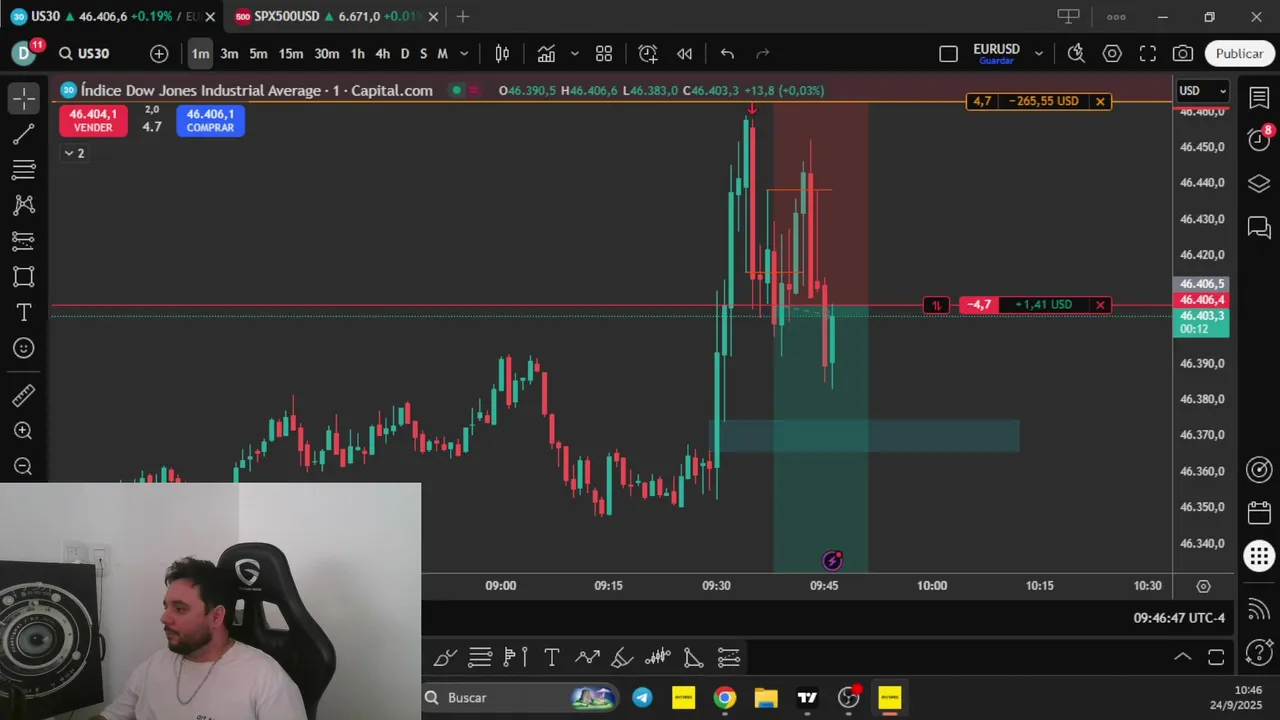Open the emoji icons tool
Screen dimensions: 1280x720
(24, 348)
